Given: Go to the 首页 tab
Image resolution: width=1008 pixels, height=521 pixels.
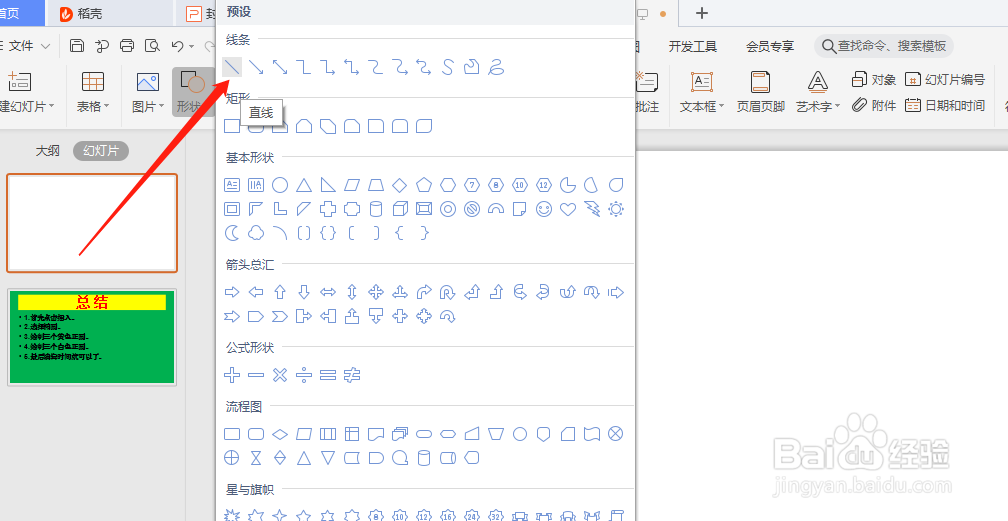Looking at the screenshot, I should click(x=10, y=13).
